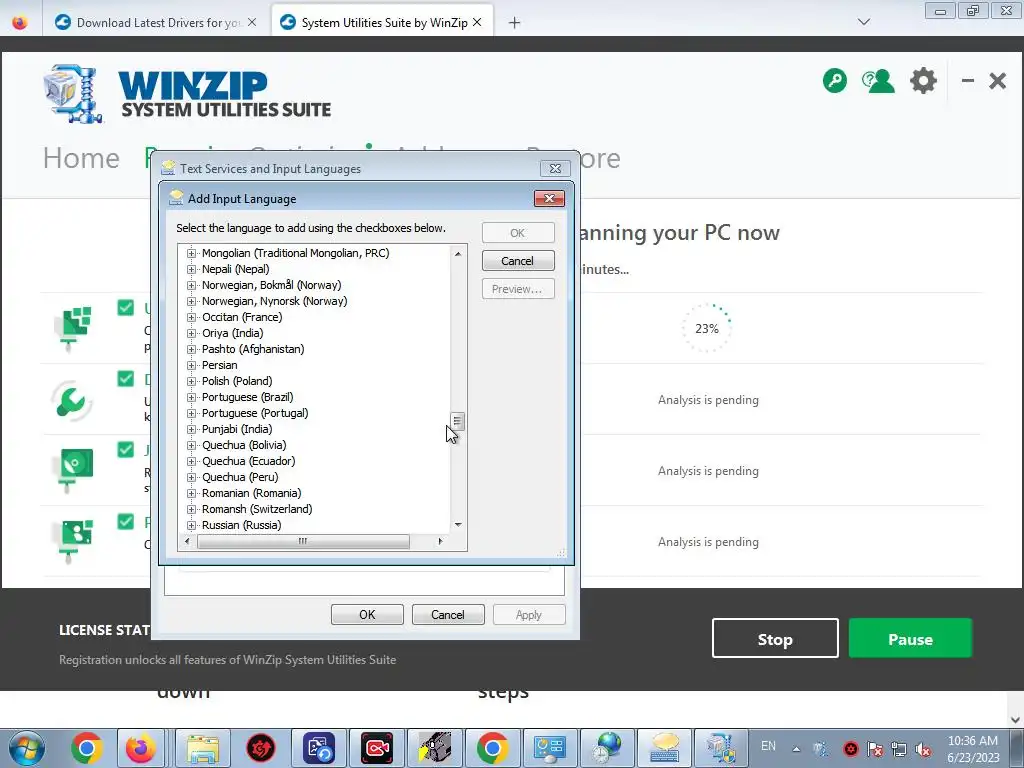Stop the WinZip PC scan

[775, 638]
